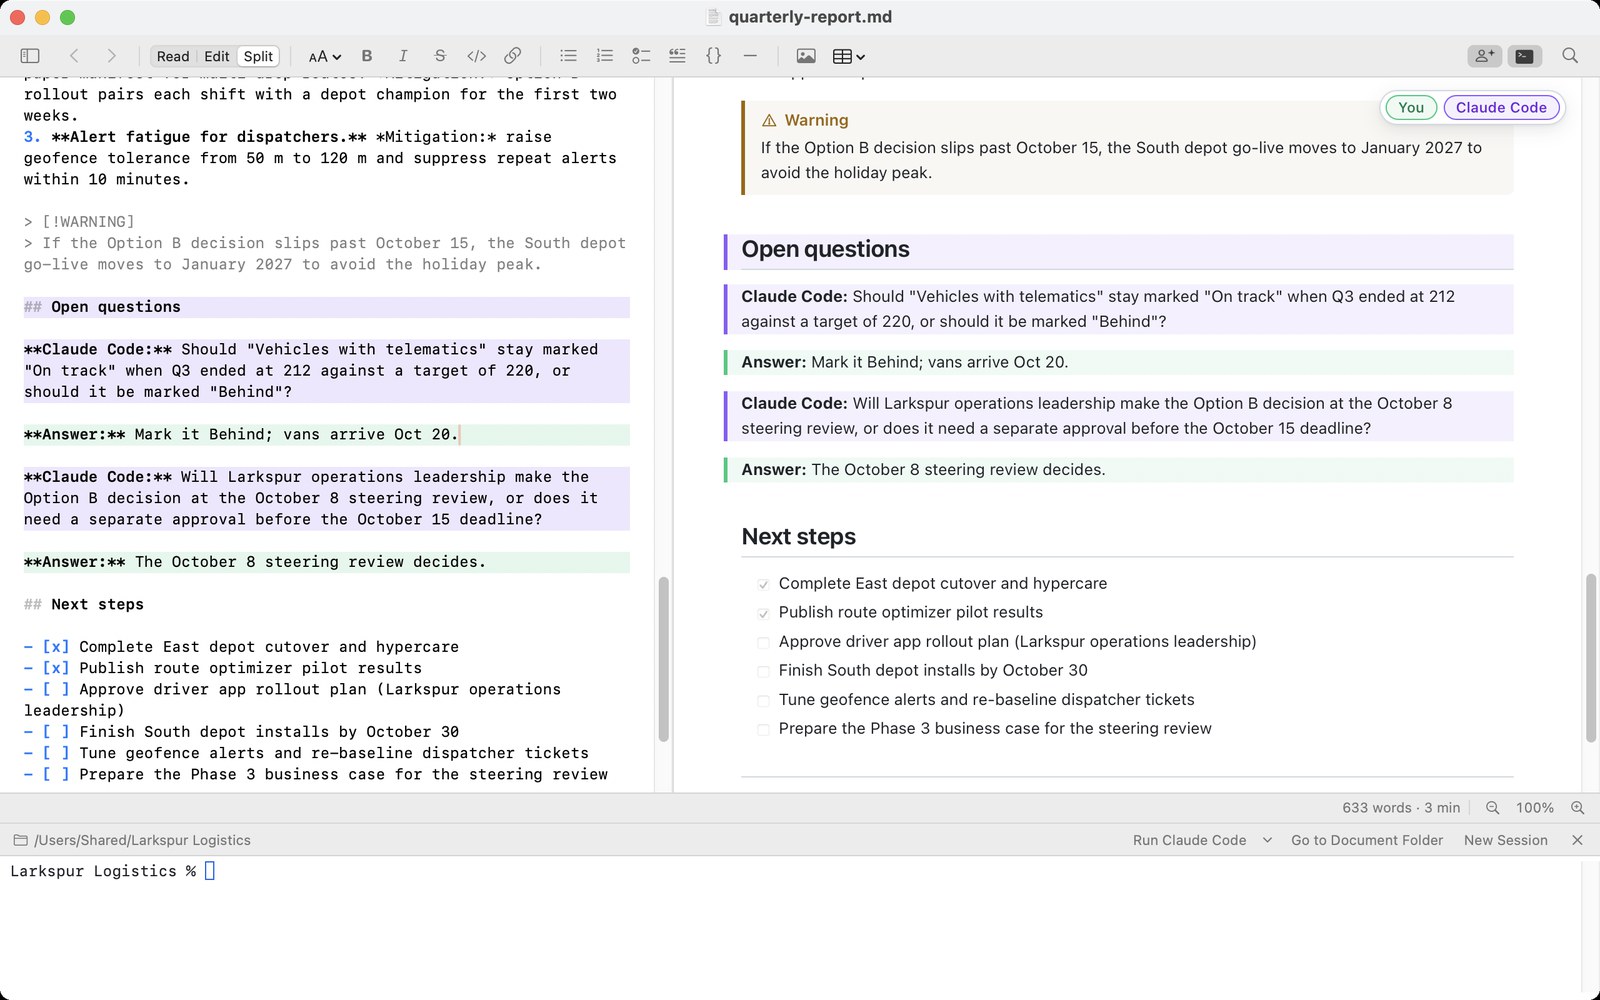
Task: Start a New Session
Action: point(1505,840)
